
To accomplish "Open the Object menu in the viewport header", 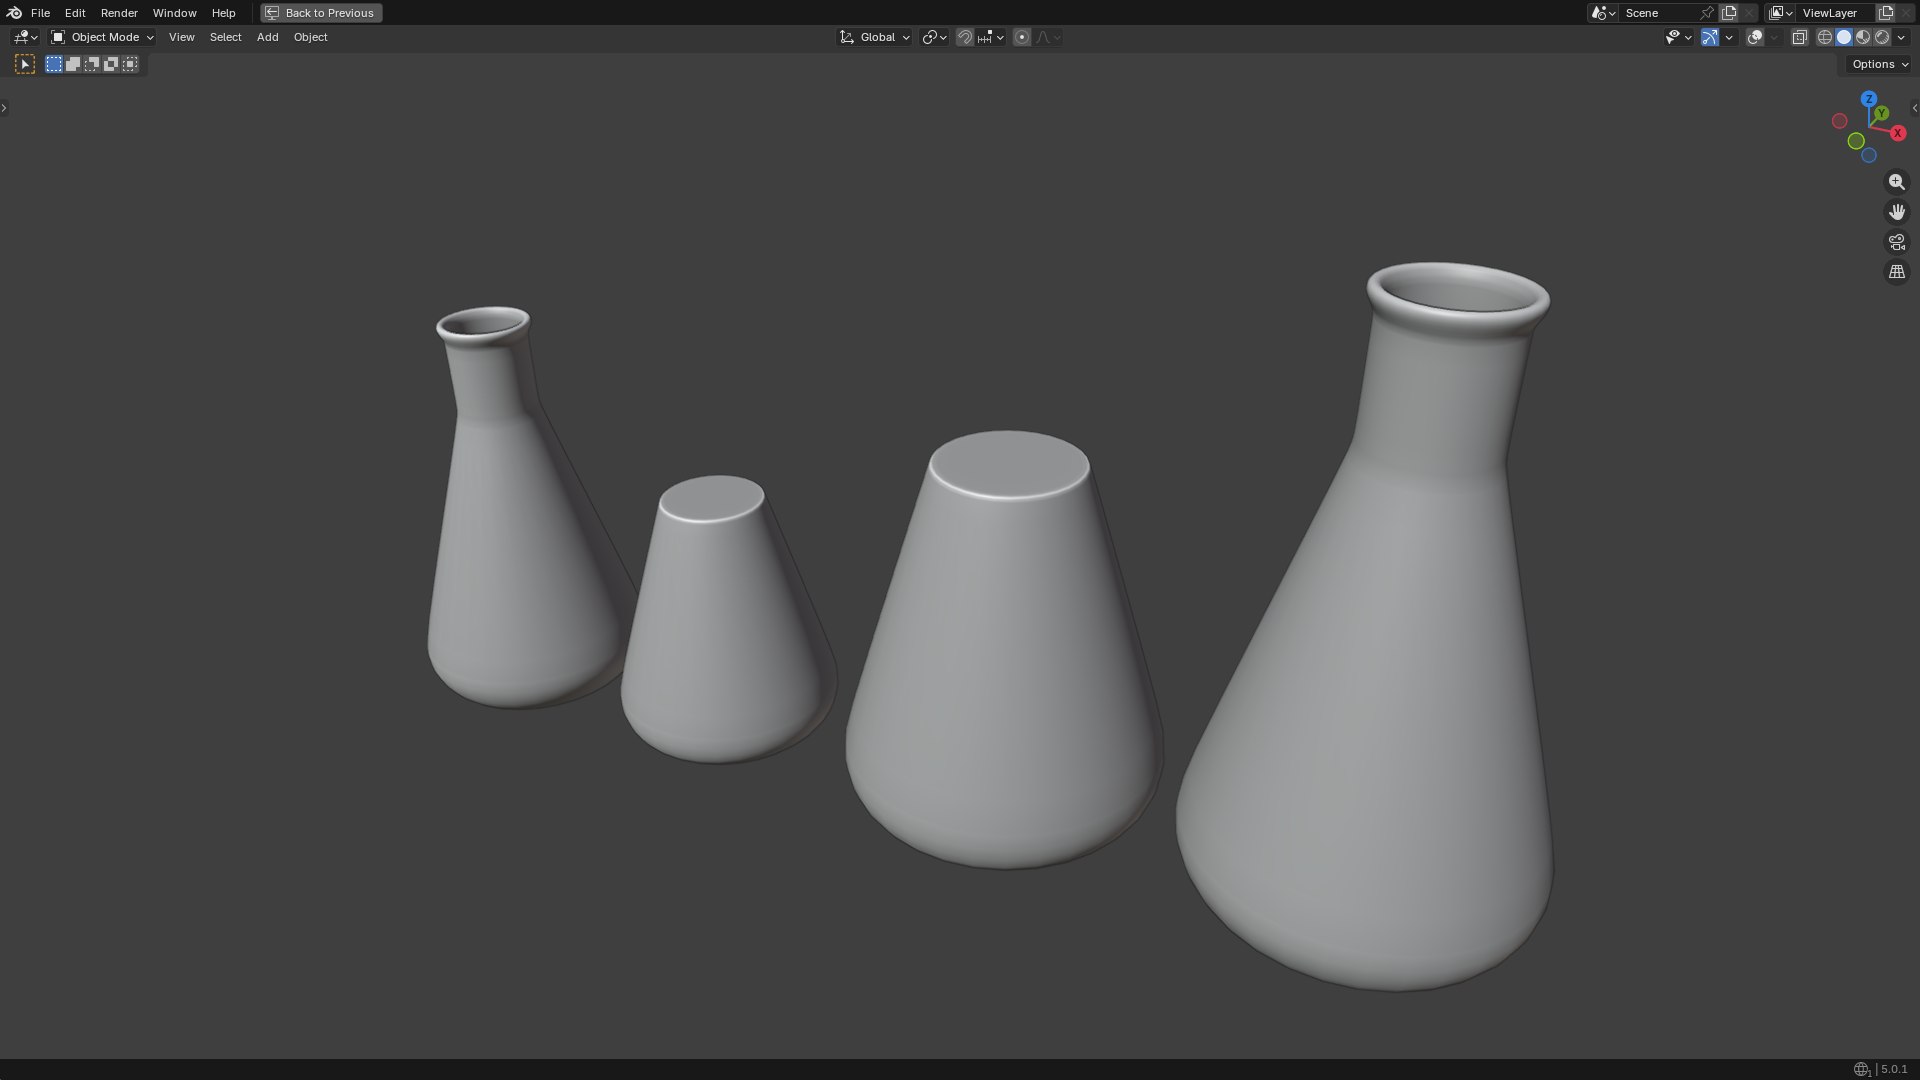I will pos(310,37).
